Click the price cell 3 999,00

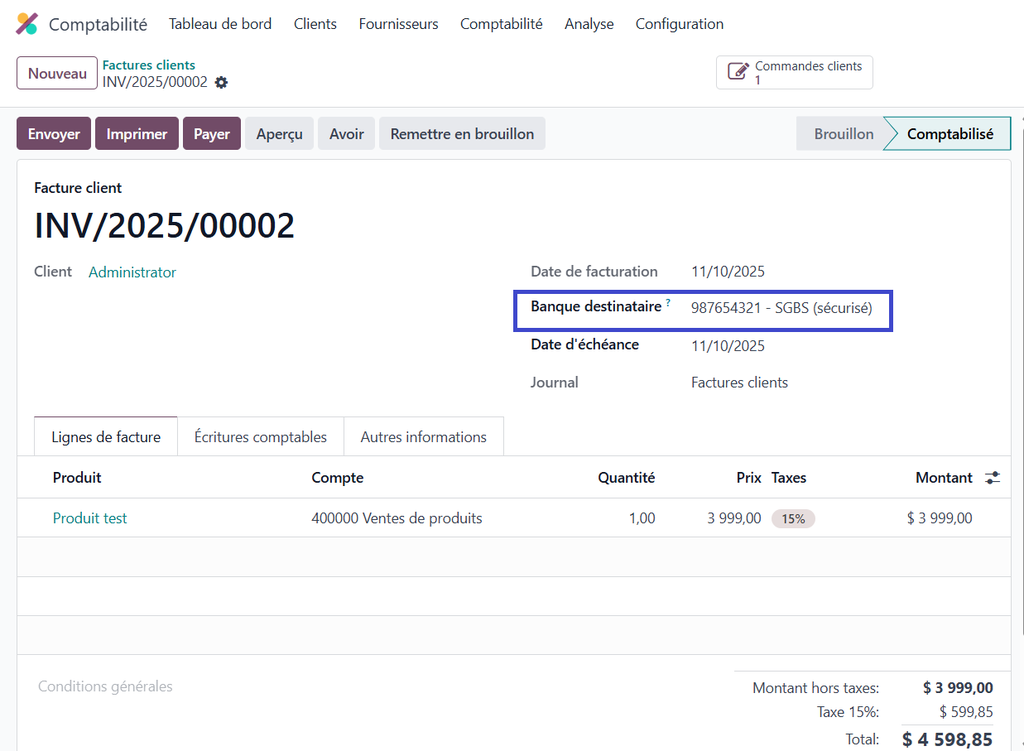tap(734, 518)
